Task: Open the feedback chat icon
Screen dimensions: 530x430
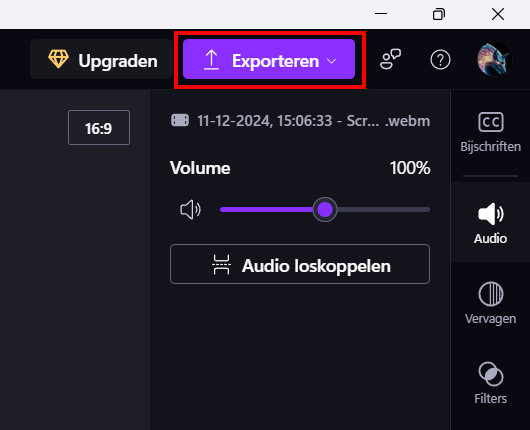Action: 390,59
